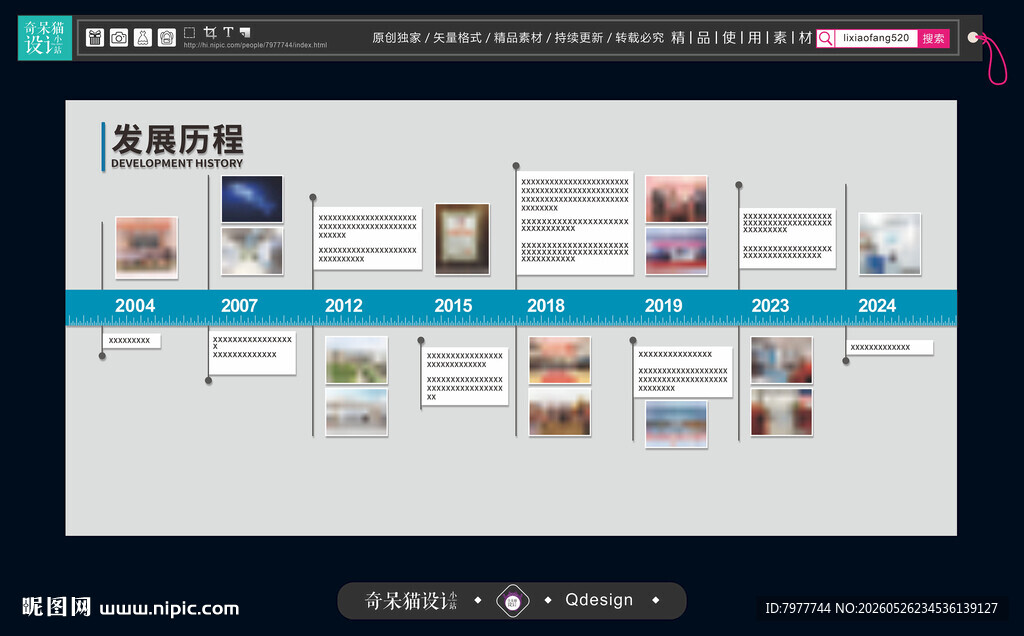Open the hallway photo just above 2007
The width and height of the screenshot is (1024, 636).
(x=252, y=251)
